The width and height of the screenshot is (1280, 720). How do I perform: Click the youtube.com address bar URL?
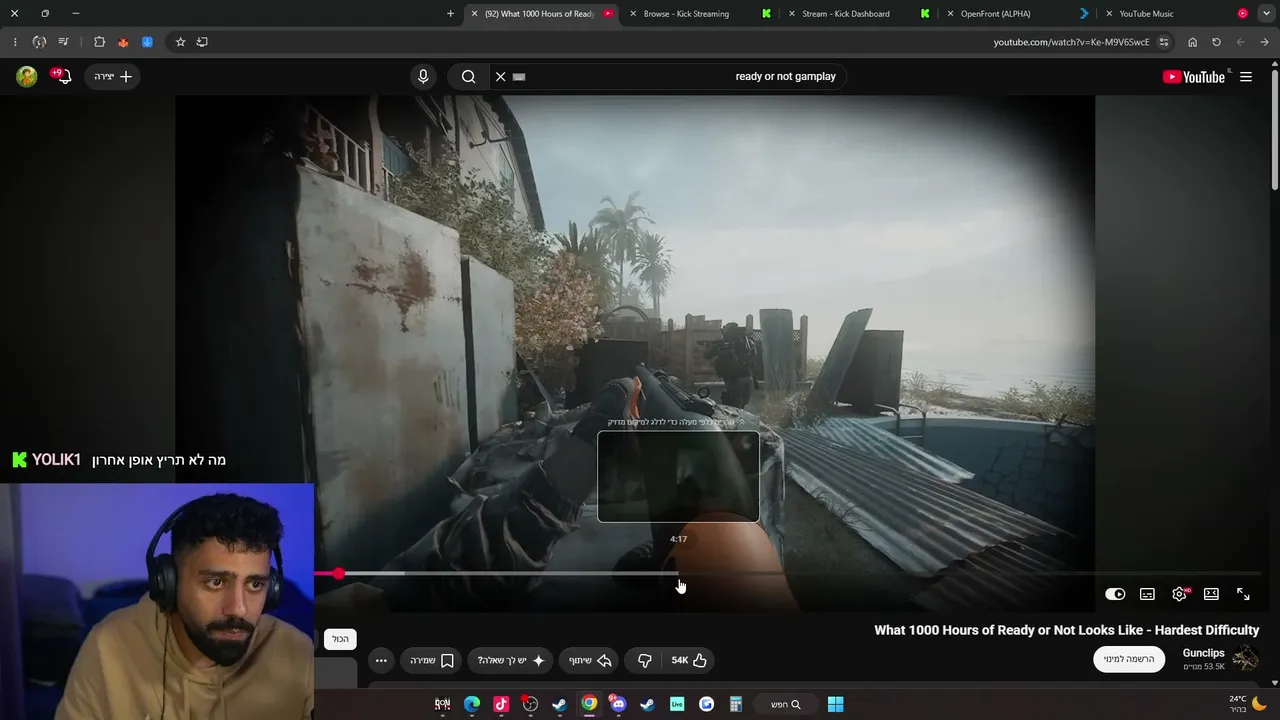tap(1071, 42)
